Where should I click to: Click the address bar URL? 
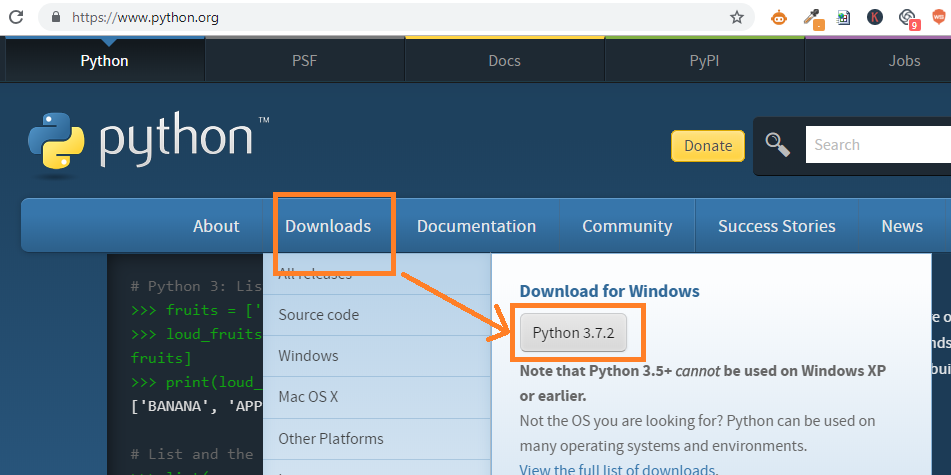[x=145, y=18]
